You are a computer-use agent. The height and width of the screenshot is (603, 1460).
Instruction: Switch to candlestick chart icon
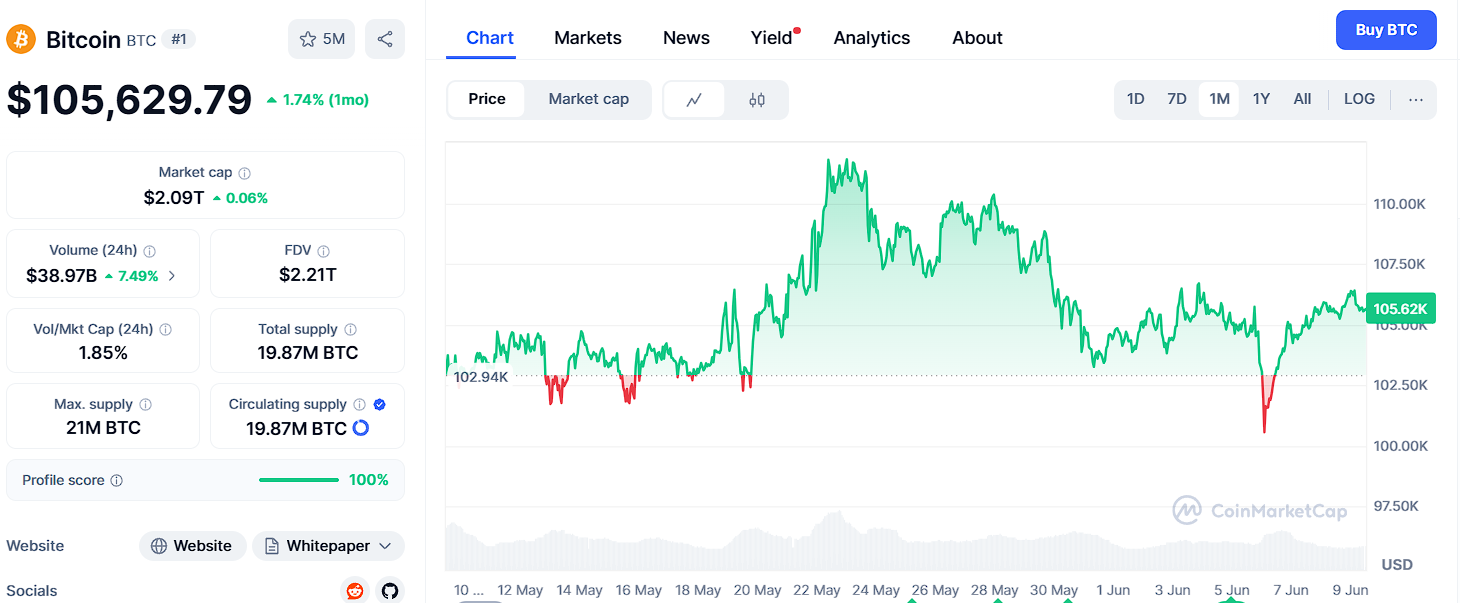[x=757, y=99]
